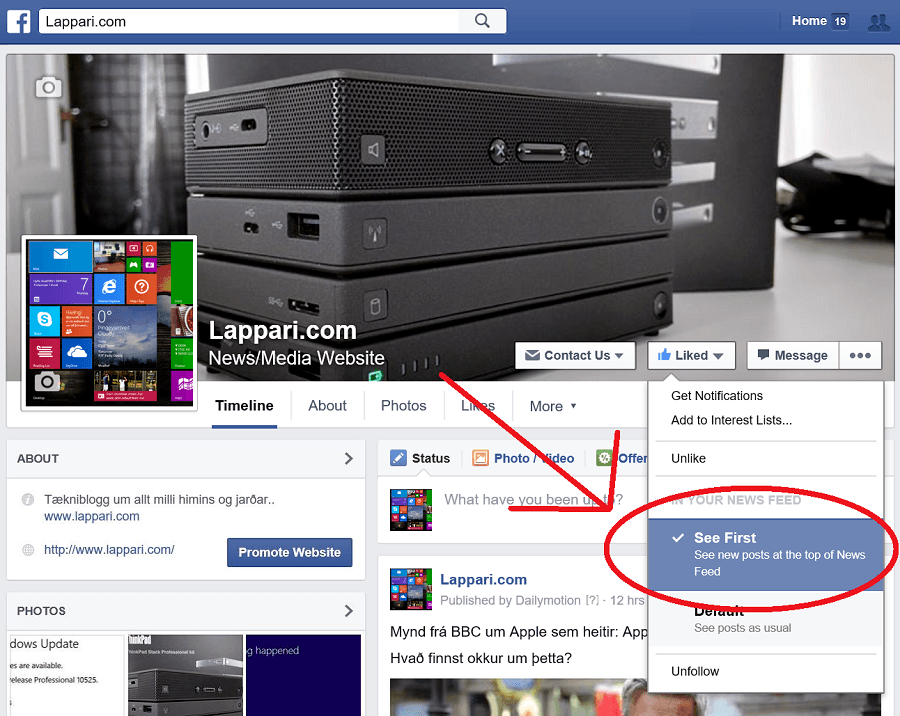Viewport: 900px width, 716px height.
Task: Click the What have you been up to box
Action: pos(533,500)
